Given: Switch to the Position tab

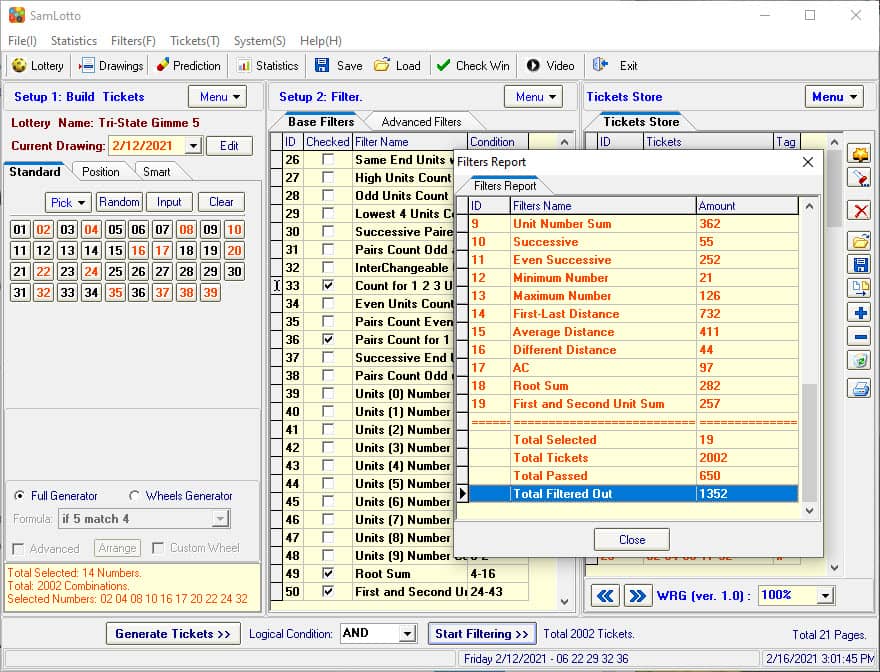Looking at the screenshot, I should tap(100, 172).
